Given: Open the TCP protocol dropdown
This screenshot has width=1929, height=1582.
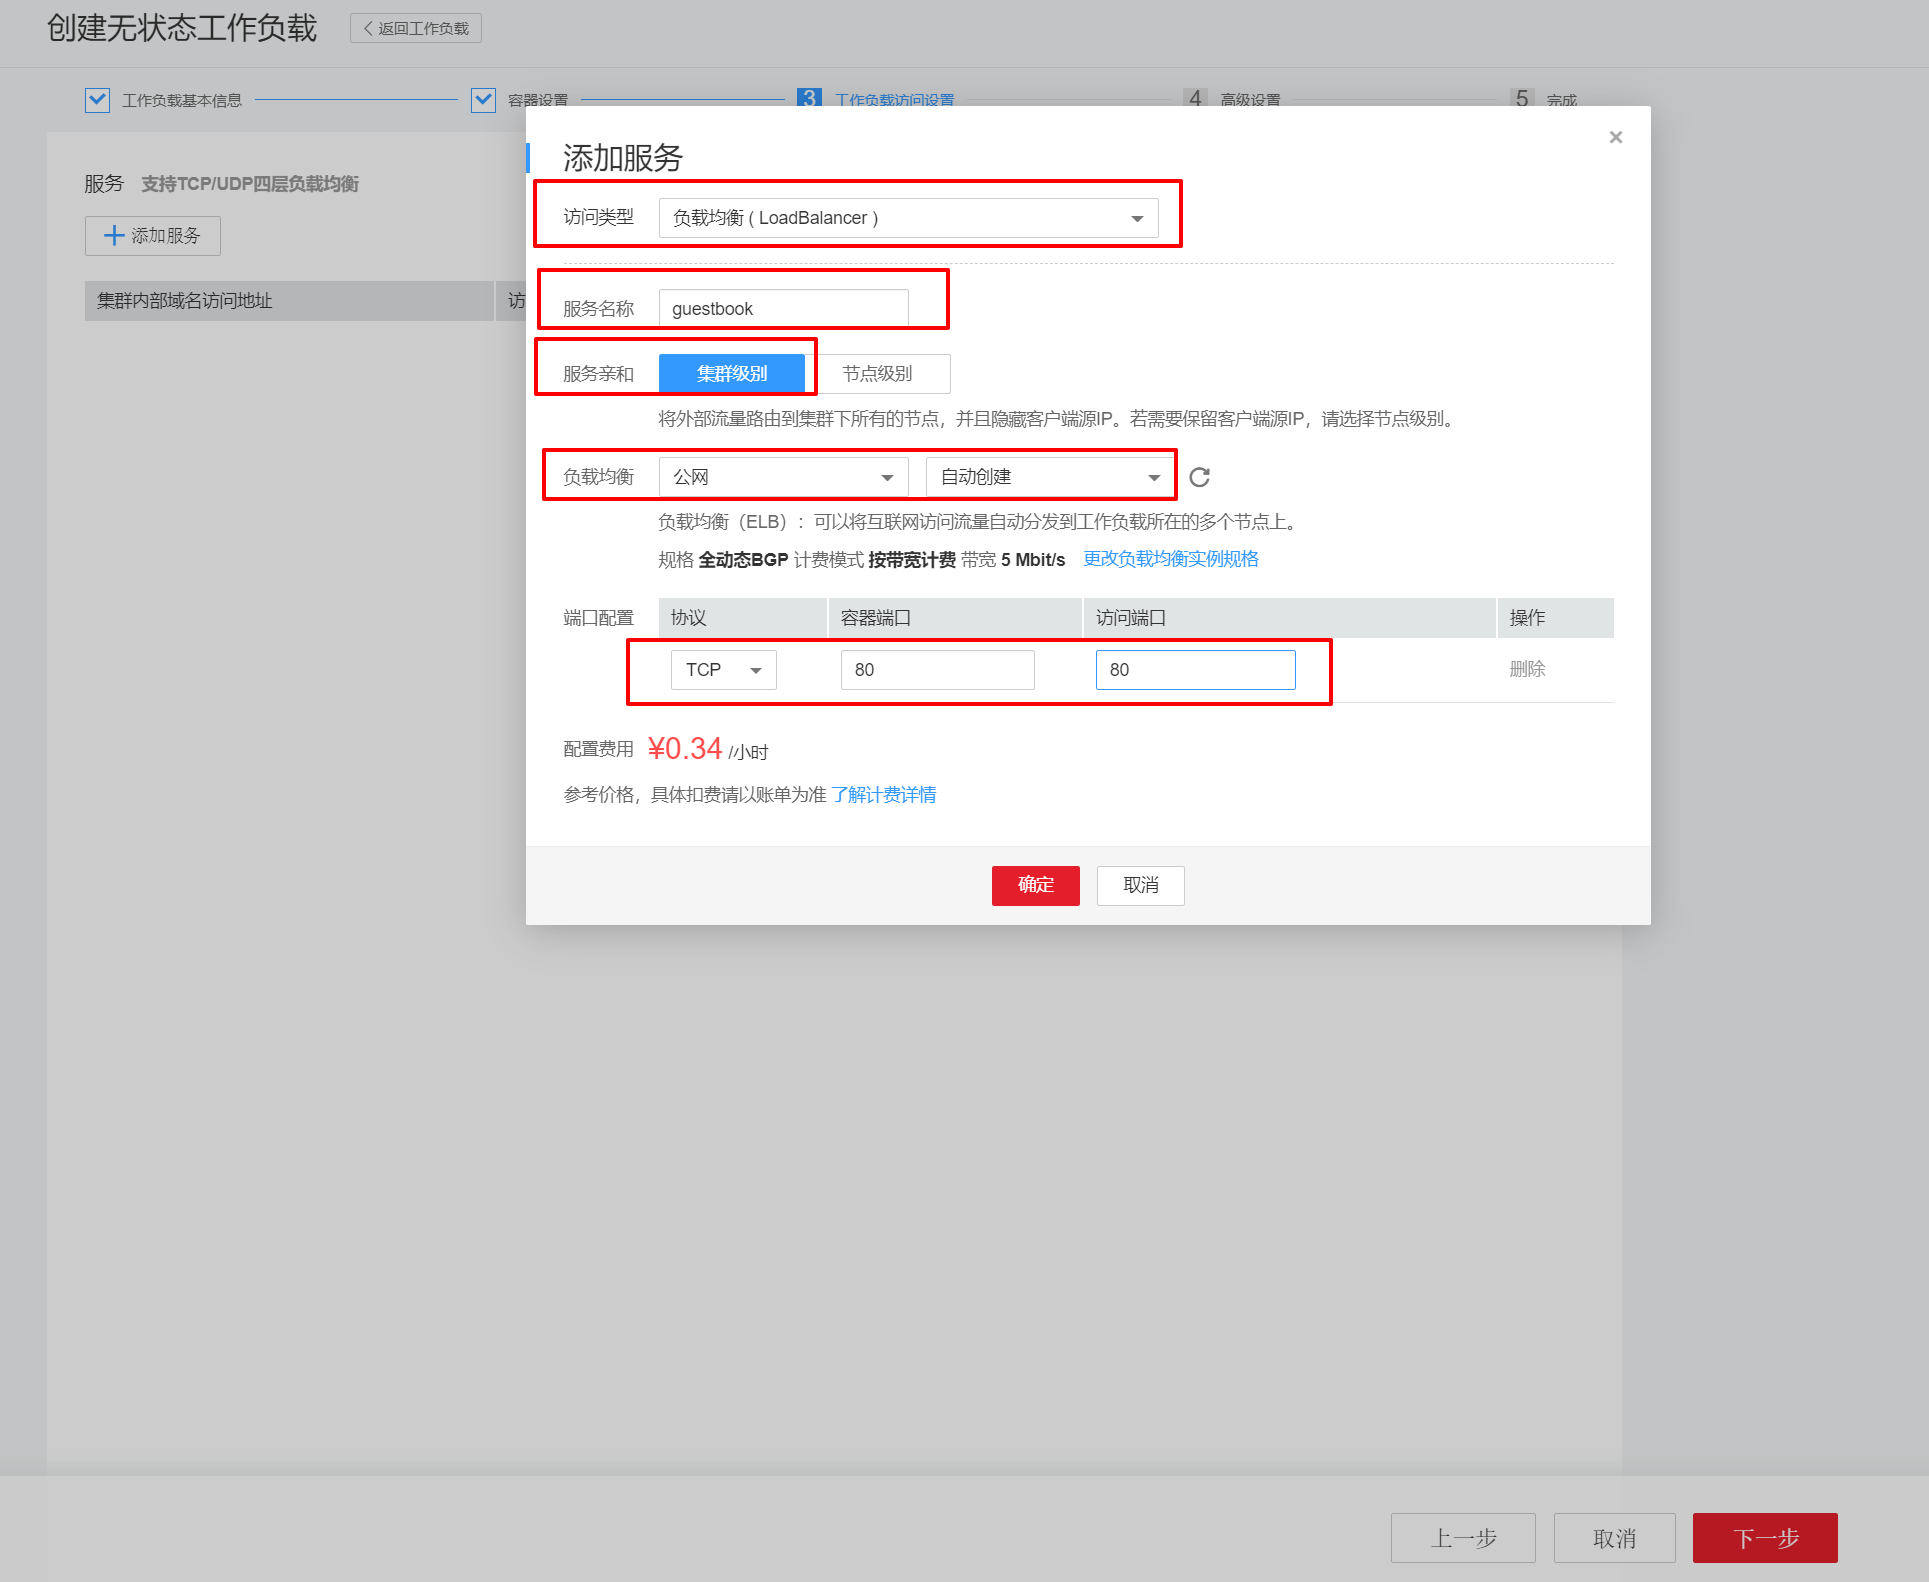Looking at the screenshot, I should 723,670.
